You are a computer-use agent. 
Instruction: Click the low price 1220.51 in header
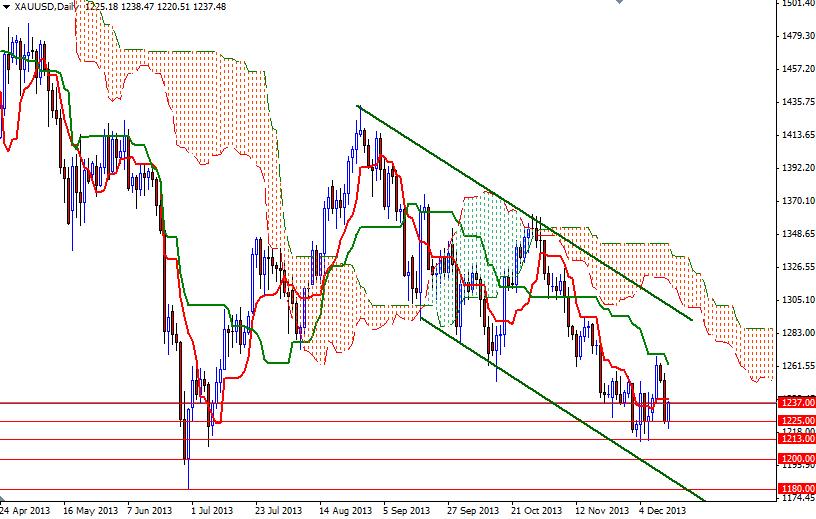click(173, 7)
